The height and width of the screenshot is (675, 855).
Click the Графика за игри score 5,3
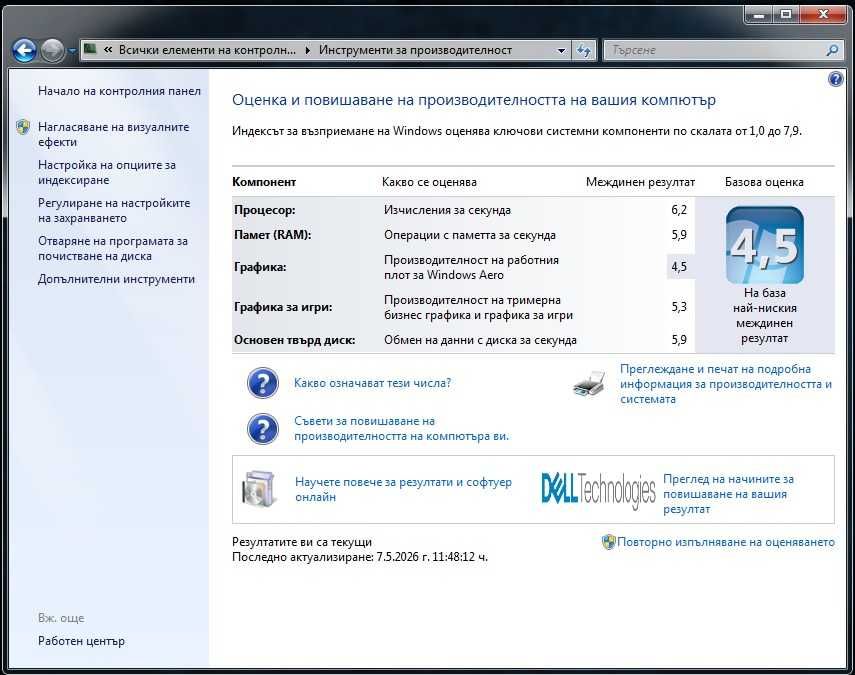(679, 307)
